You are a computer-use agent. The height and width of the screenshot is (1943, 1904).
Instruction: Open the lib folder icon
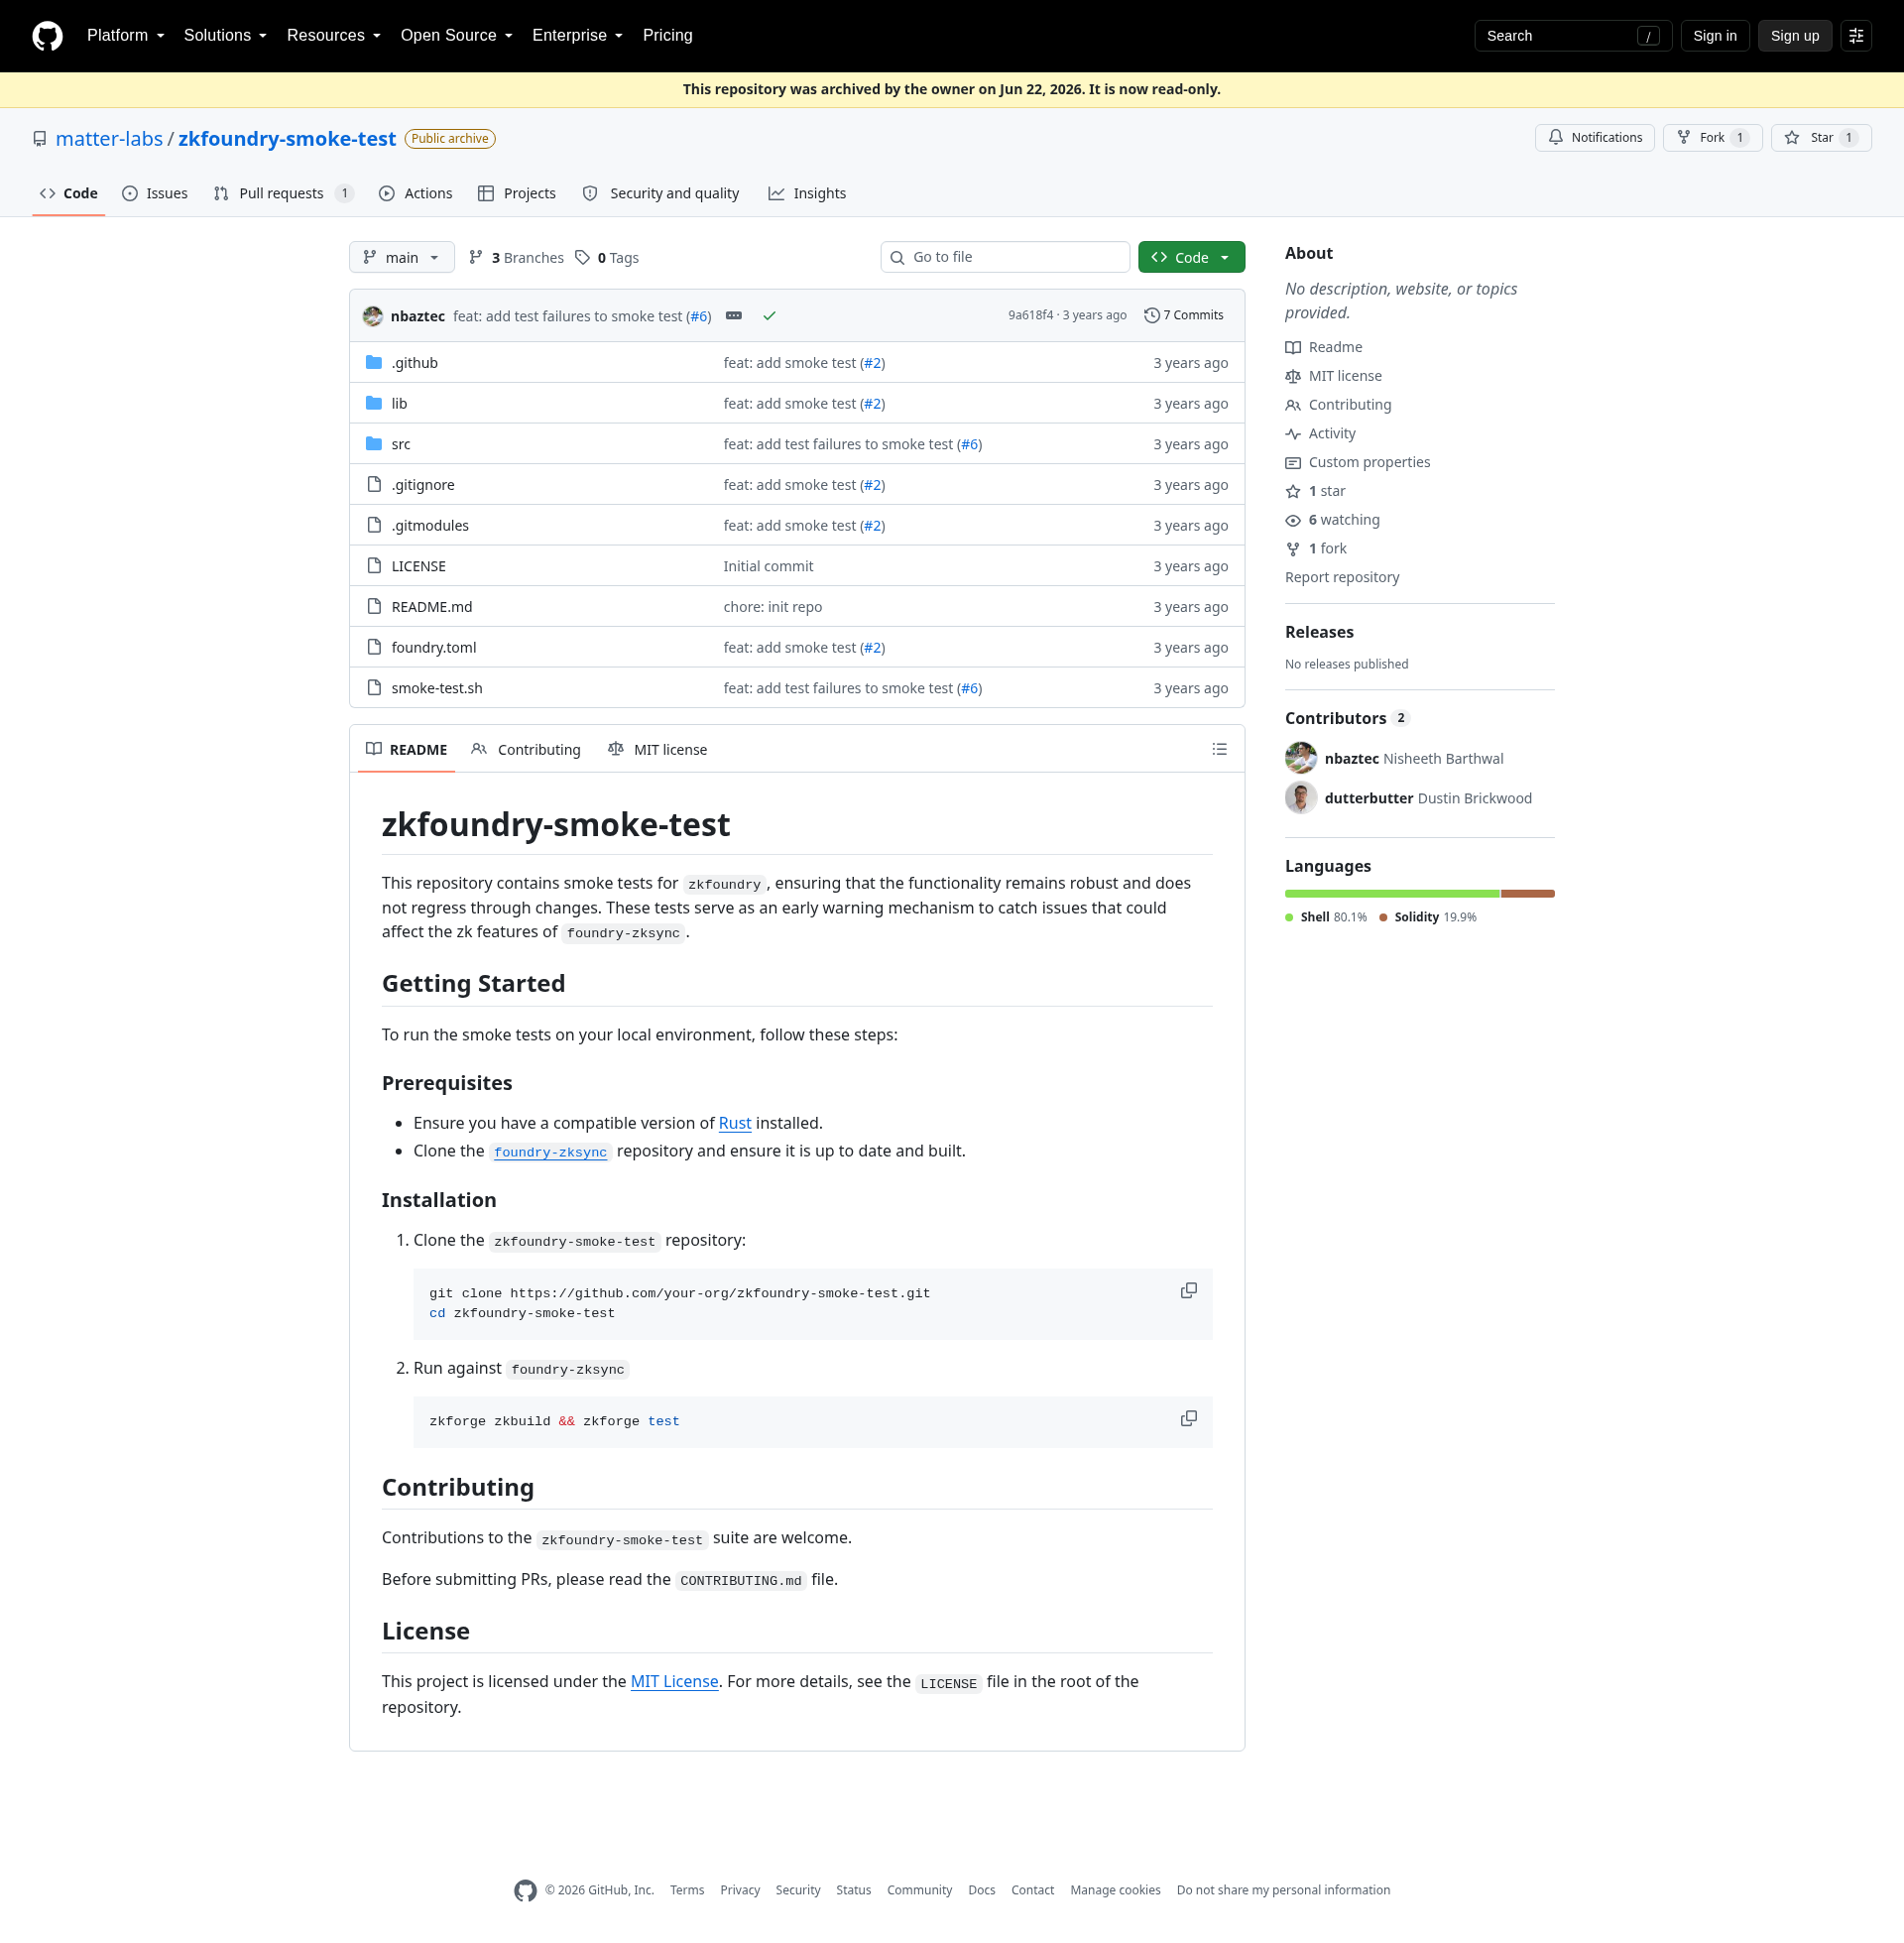click(x=374, y=404)
